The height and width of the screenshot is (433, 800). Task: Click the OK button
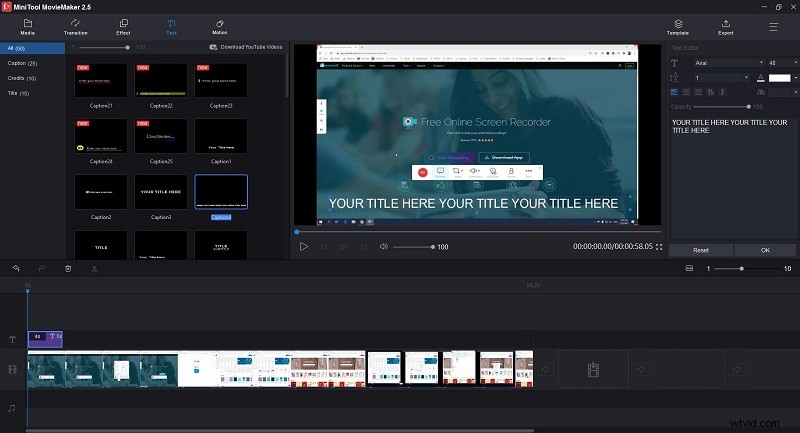(x=765, y=250)
